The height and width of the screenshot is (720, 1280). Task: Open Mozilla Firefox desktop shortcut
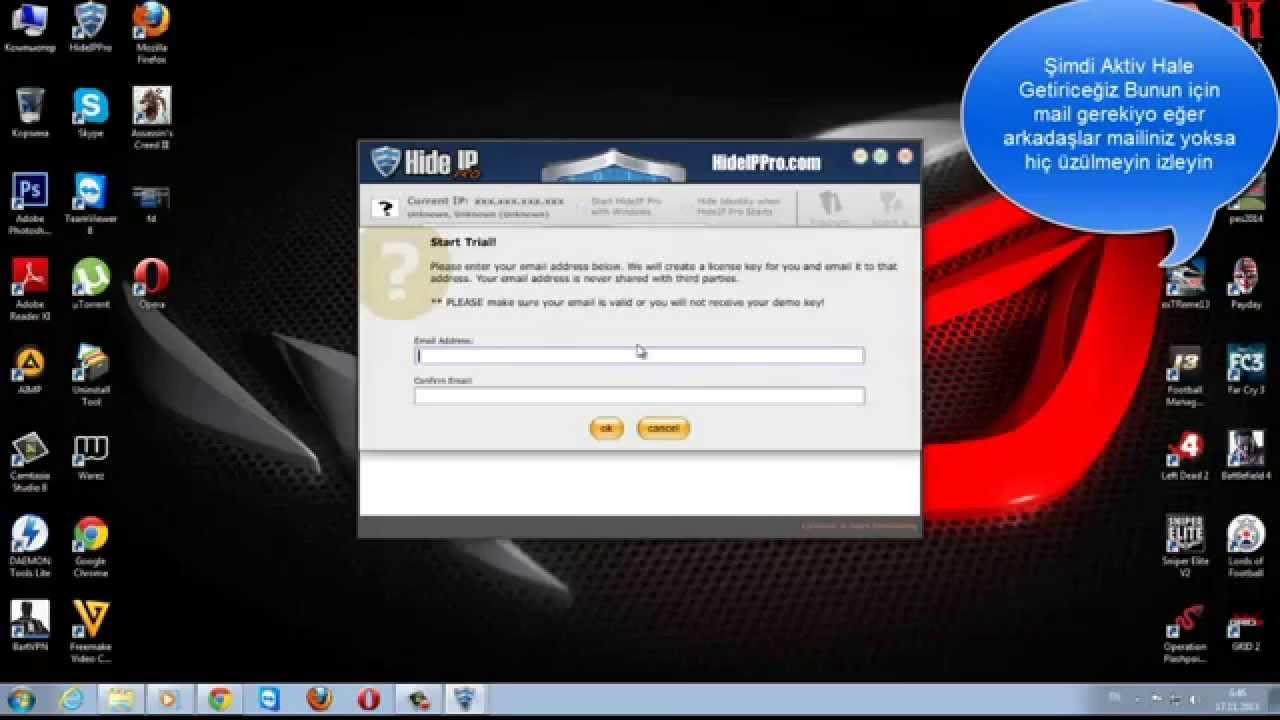click(152, 33)
